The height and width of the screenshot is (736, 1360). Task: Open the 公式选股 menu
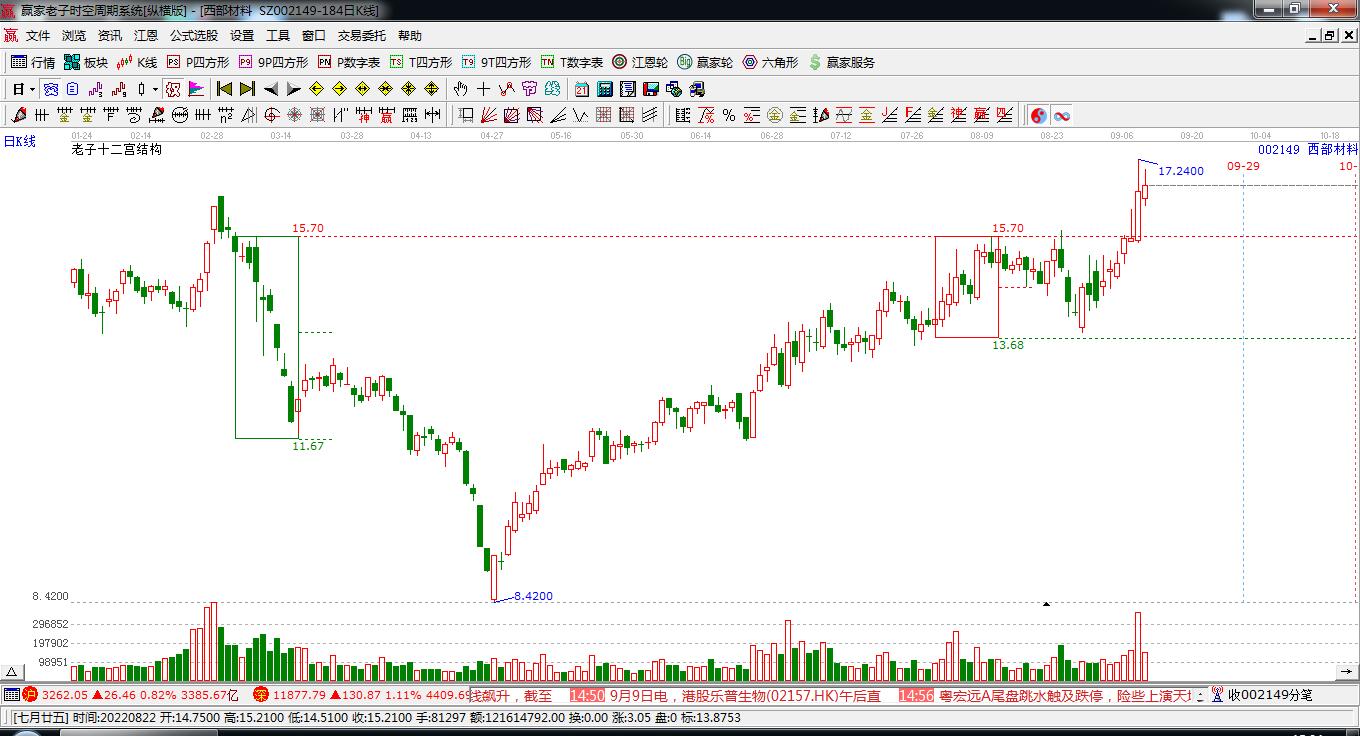[193, 35]
